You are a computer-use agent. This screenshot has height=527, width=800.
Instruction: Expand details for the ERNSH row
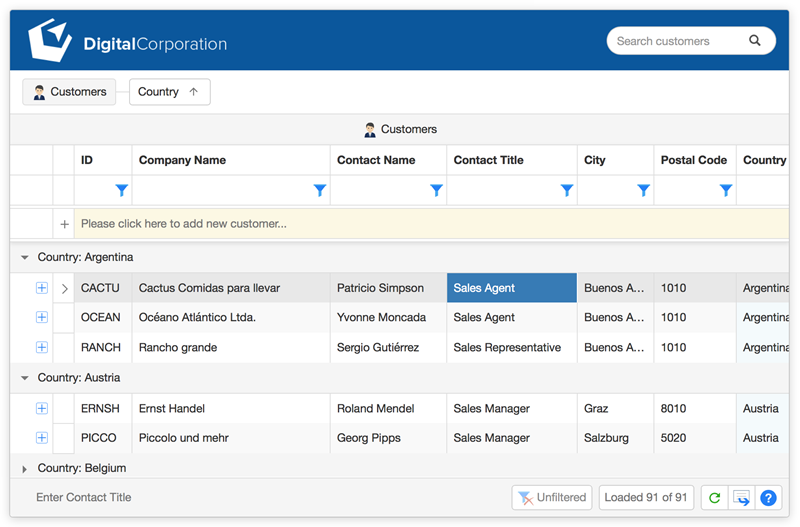click(x=42, y=408)
